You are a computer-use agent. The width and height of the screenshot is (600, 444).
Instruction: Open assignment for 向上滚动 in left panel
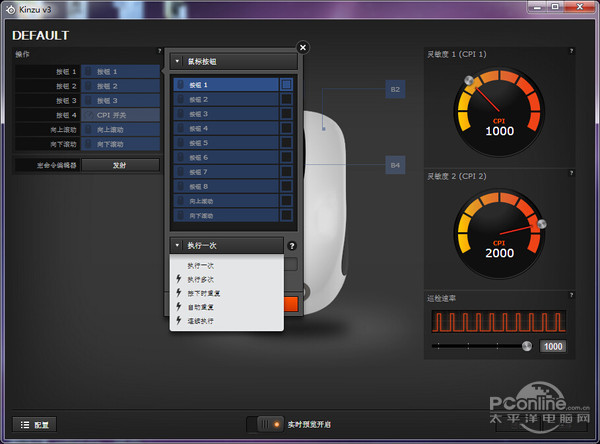pos(120,130)
